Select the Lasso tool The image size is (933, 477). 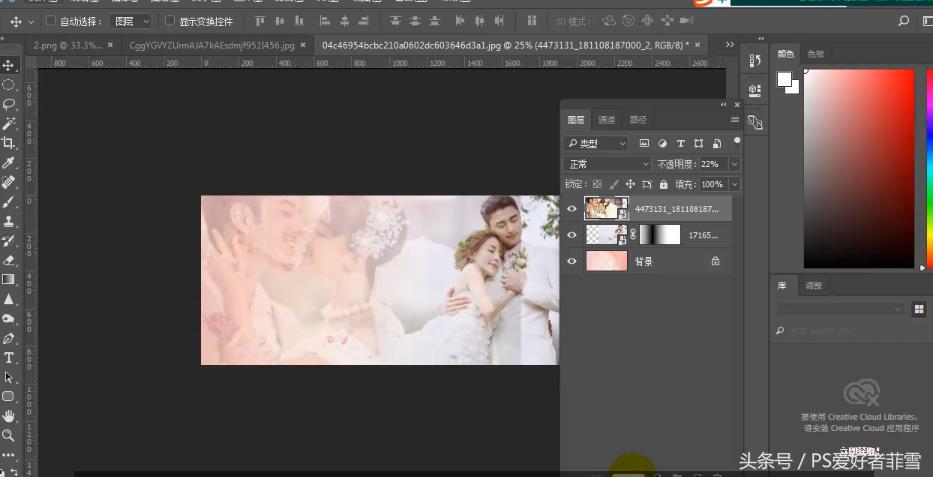tap(9, 104)
